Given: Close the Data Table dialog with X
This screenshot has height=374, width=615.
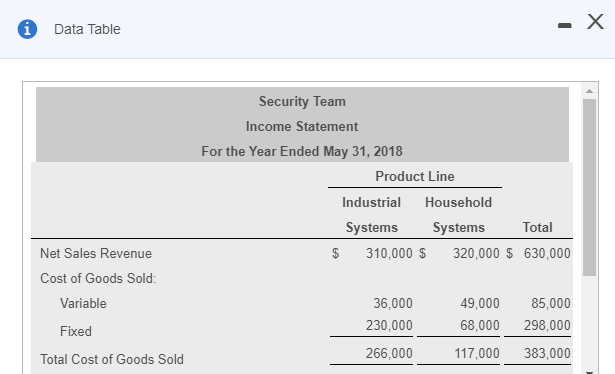Looking at the screenshot, I should click(595, 22).
